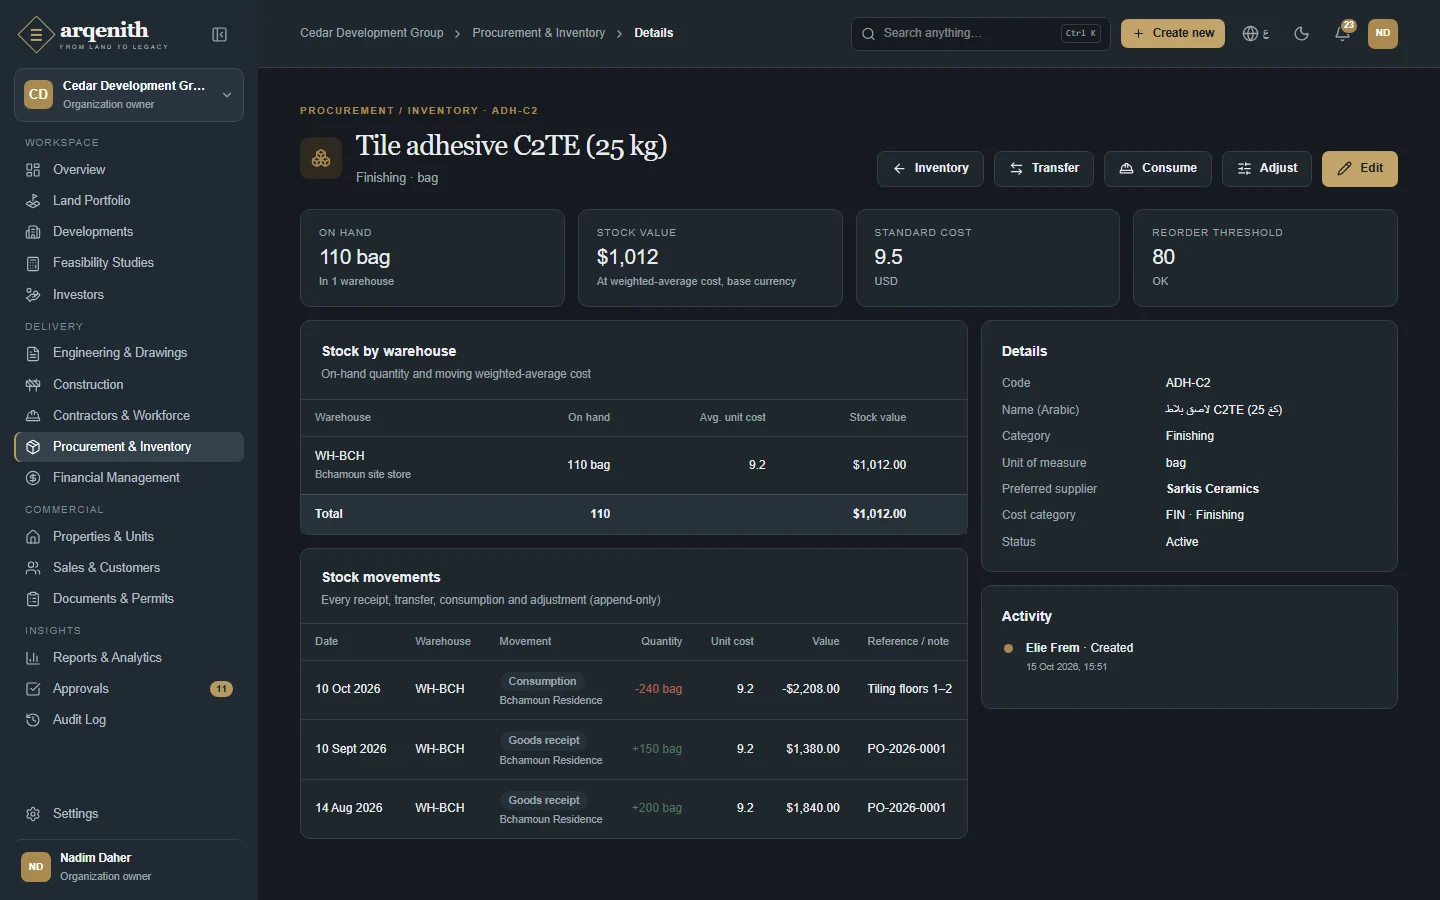Click Procurement & Inventory breadcrumb link
1440x900 pixels.
pos(539,33)
